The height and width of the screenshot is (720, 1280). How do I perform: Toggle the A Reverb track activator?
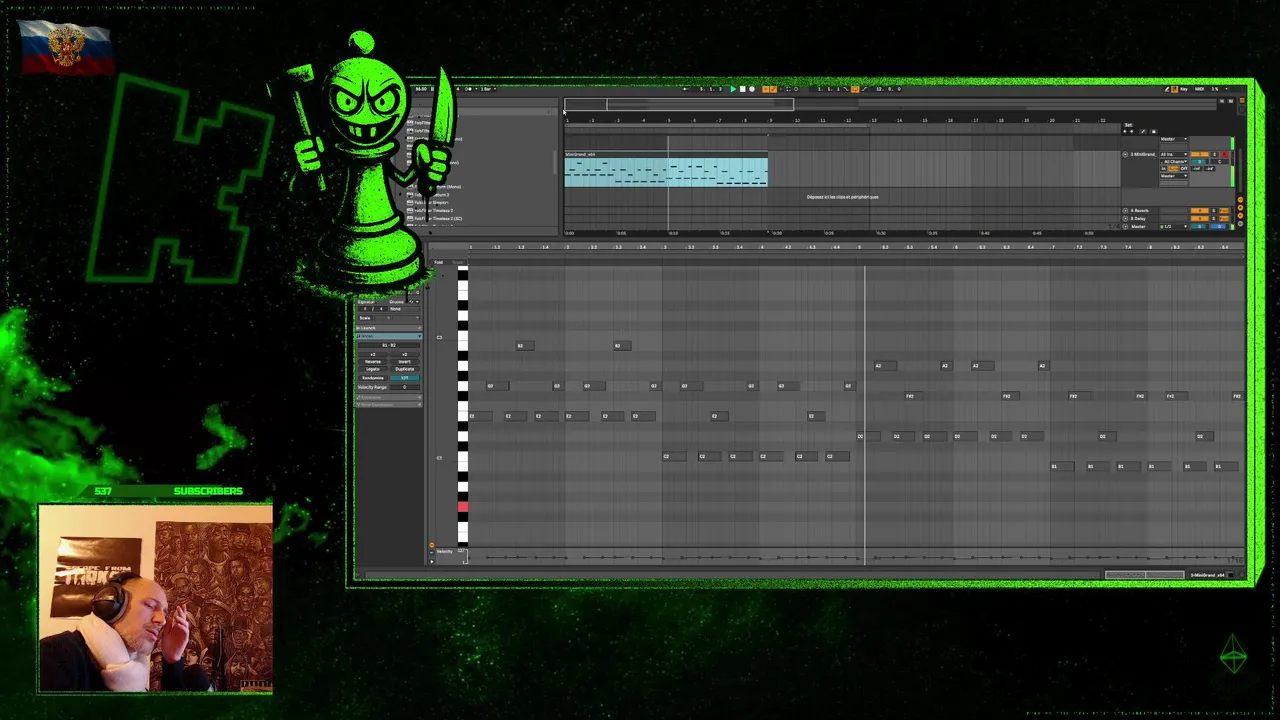(1200, 210)
